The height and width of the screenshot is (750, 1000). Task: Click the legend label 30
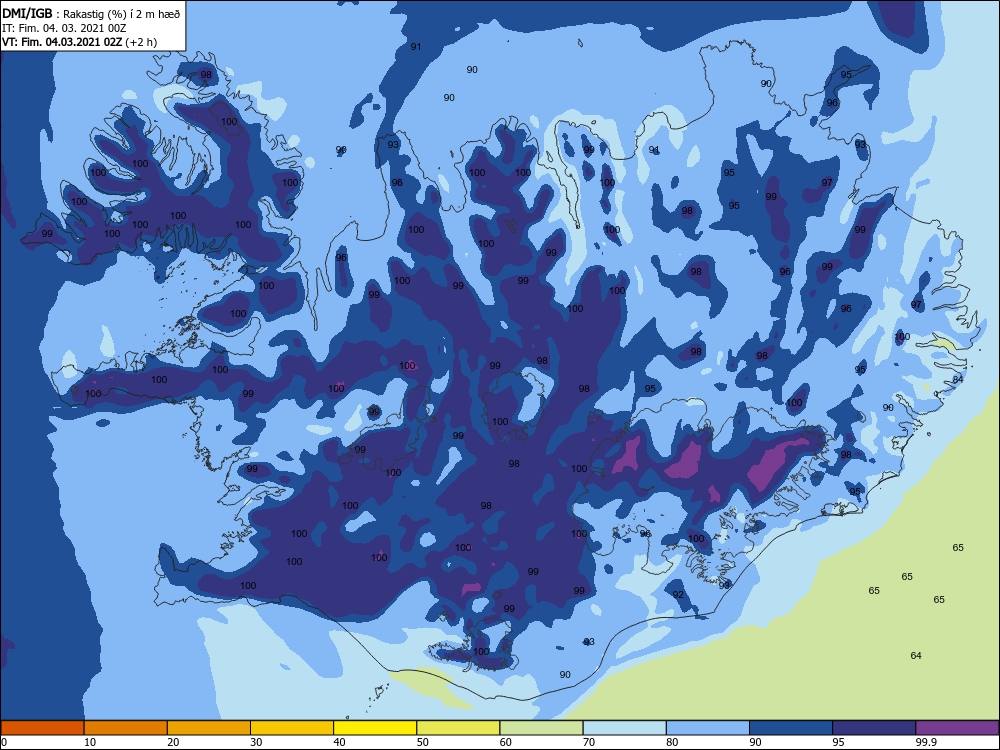pos(256,742)
